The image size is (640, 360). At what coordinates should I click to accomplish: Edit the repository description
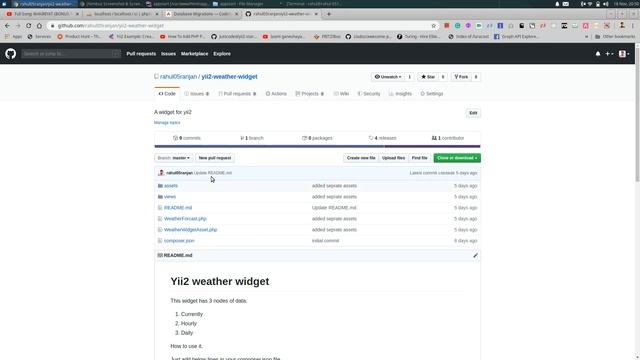pos(473,113)
